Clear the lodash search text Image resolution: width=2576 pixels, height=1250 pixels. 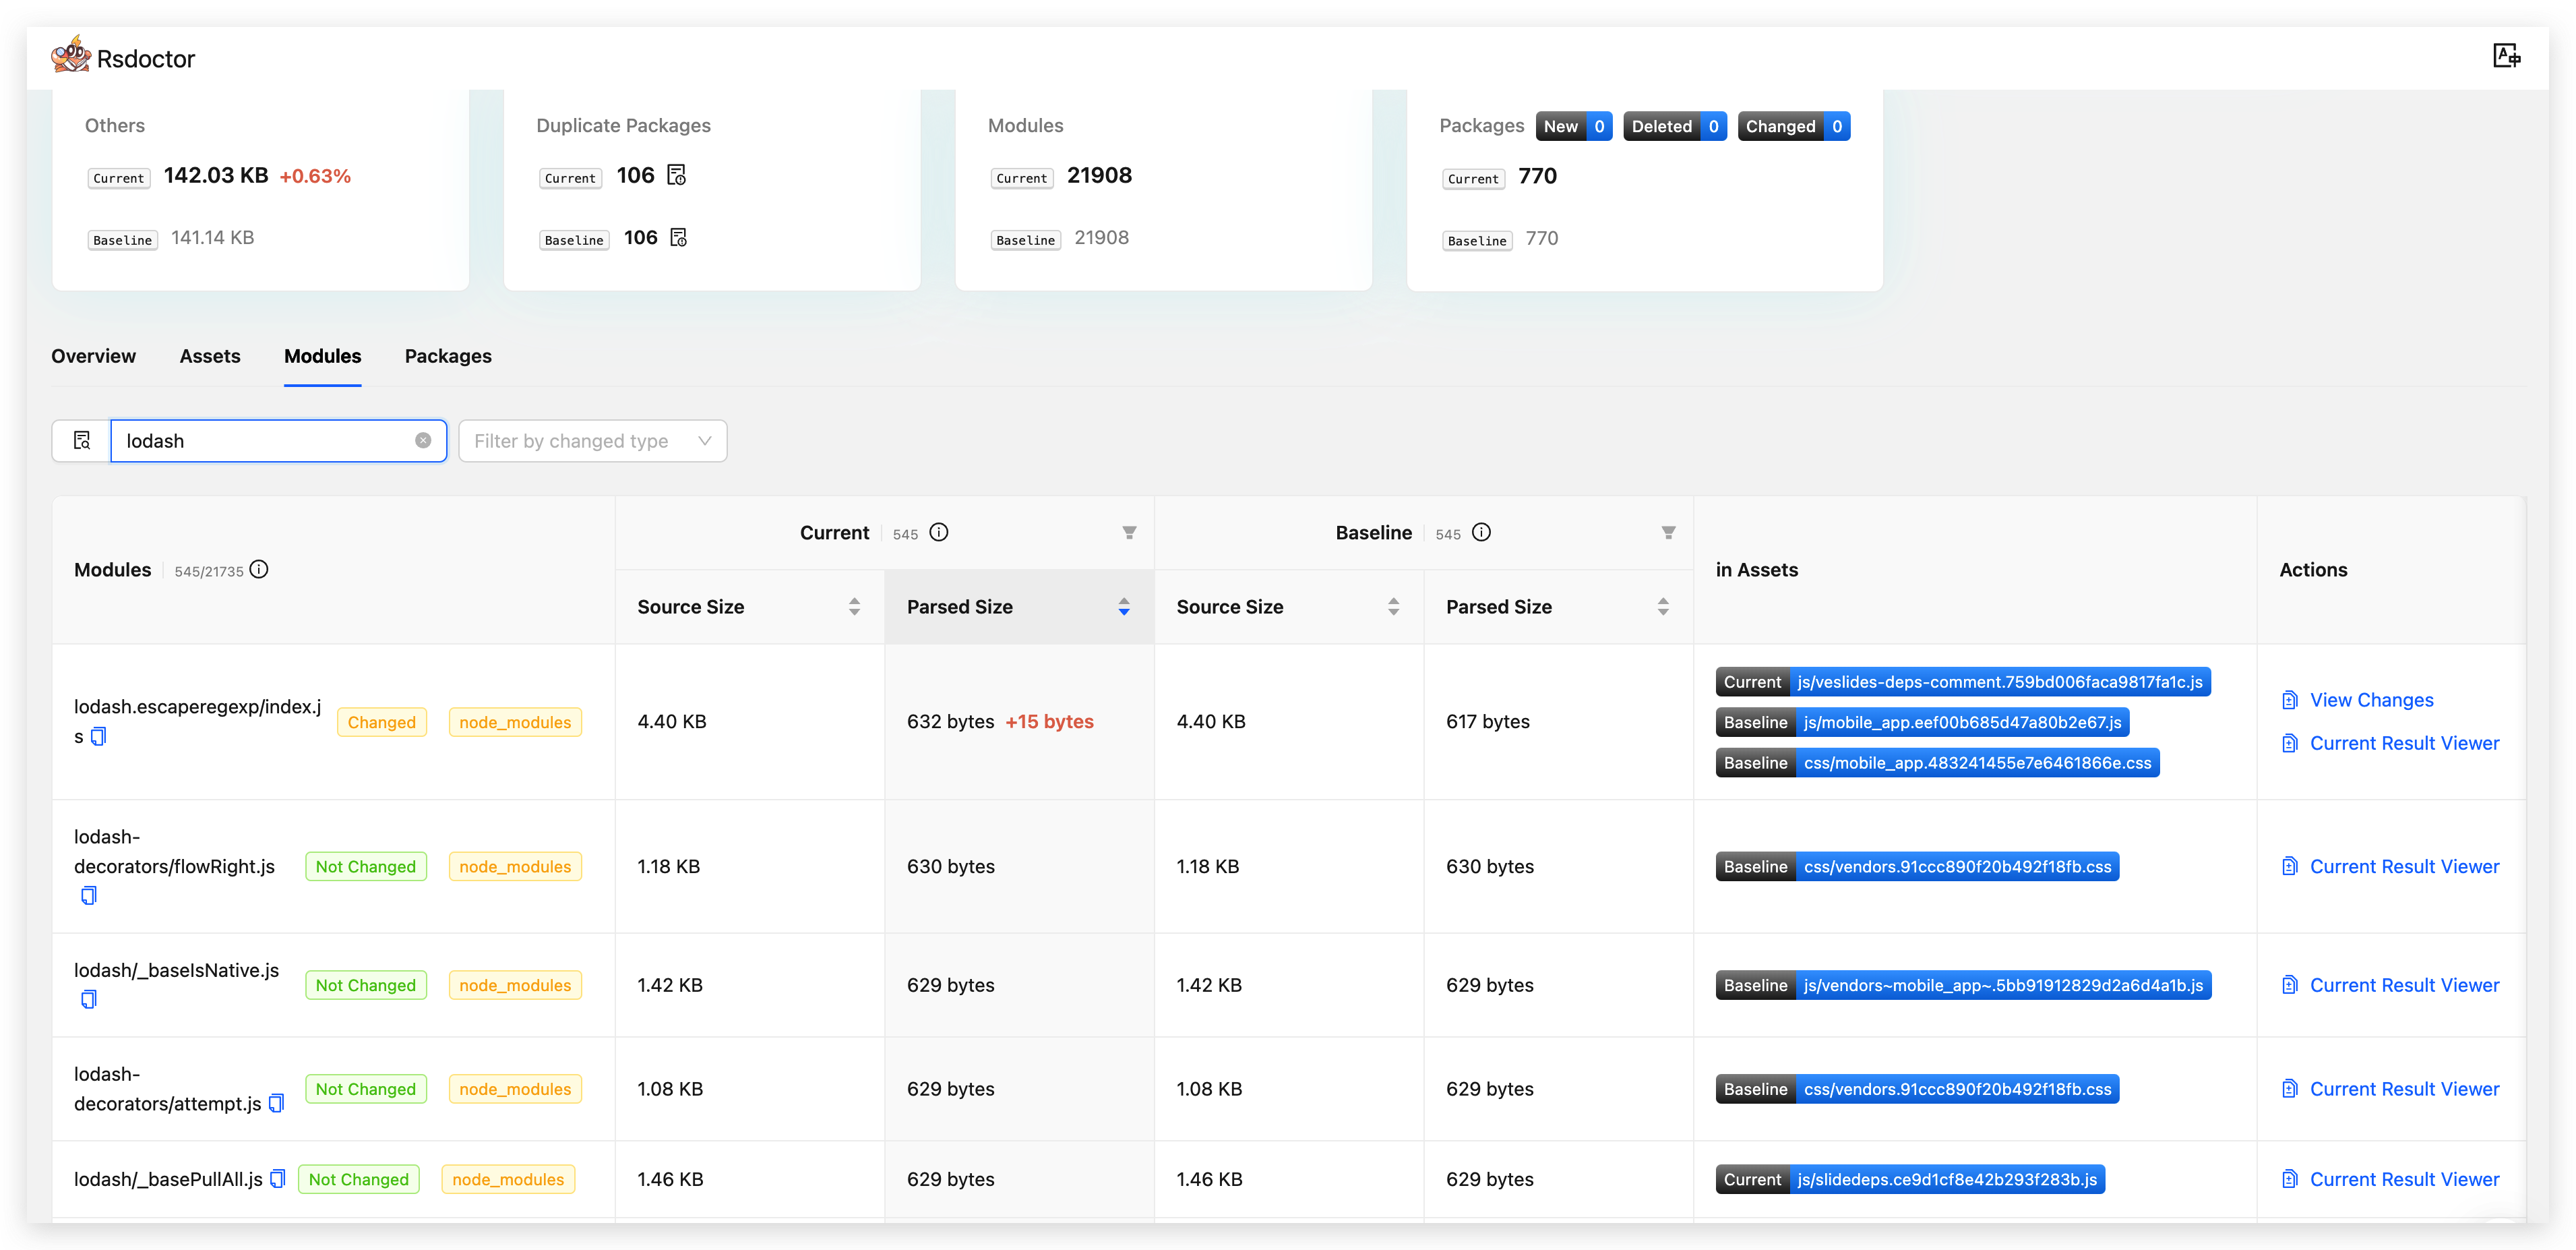423,441
